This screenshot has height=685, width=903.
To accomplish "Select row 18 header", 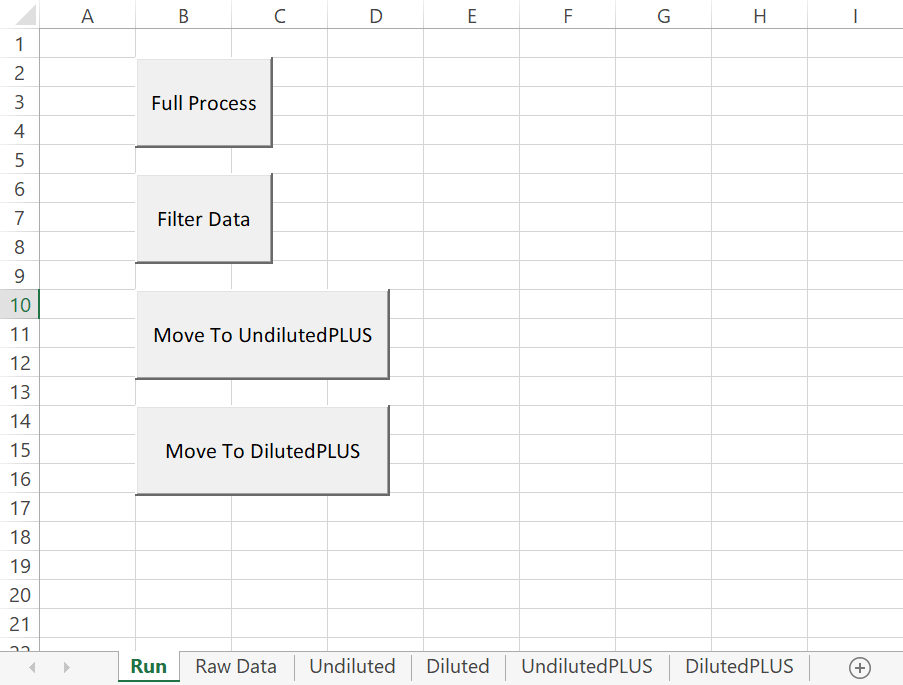I will 20,536.
